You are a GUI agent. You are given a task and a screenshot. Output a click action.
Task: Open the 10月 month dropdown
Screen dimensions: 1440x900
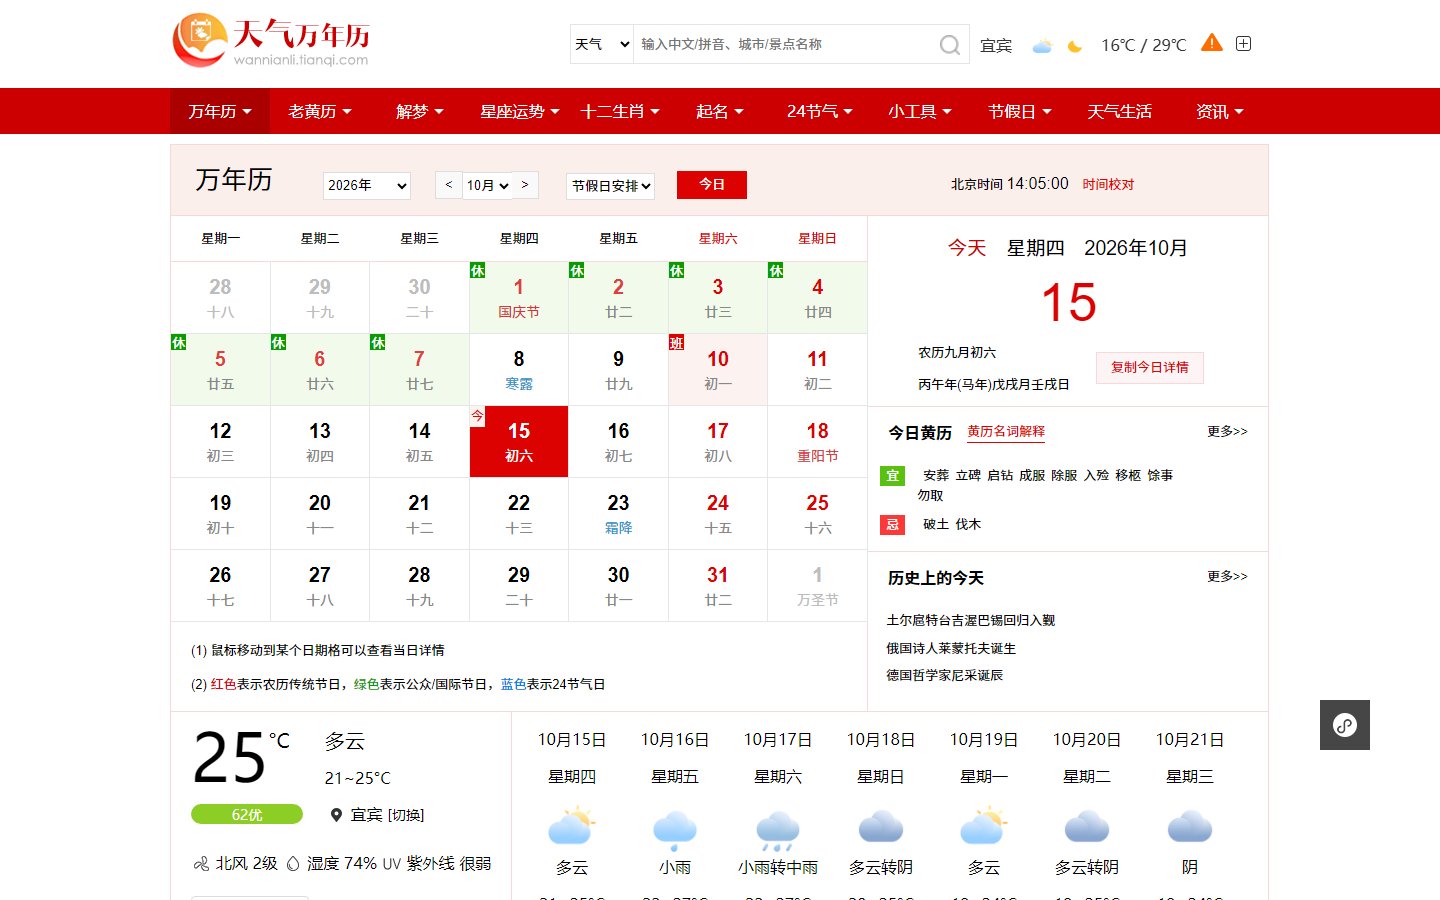coord(487,185)
